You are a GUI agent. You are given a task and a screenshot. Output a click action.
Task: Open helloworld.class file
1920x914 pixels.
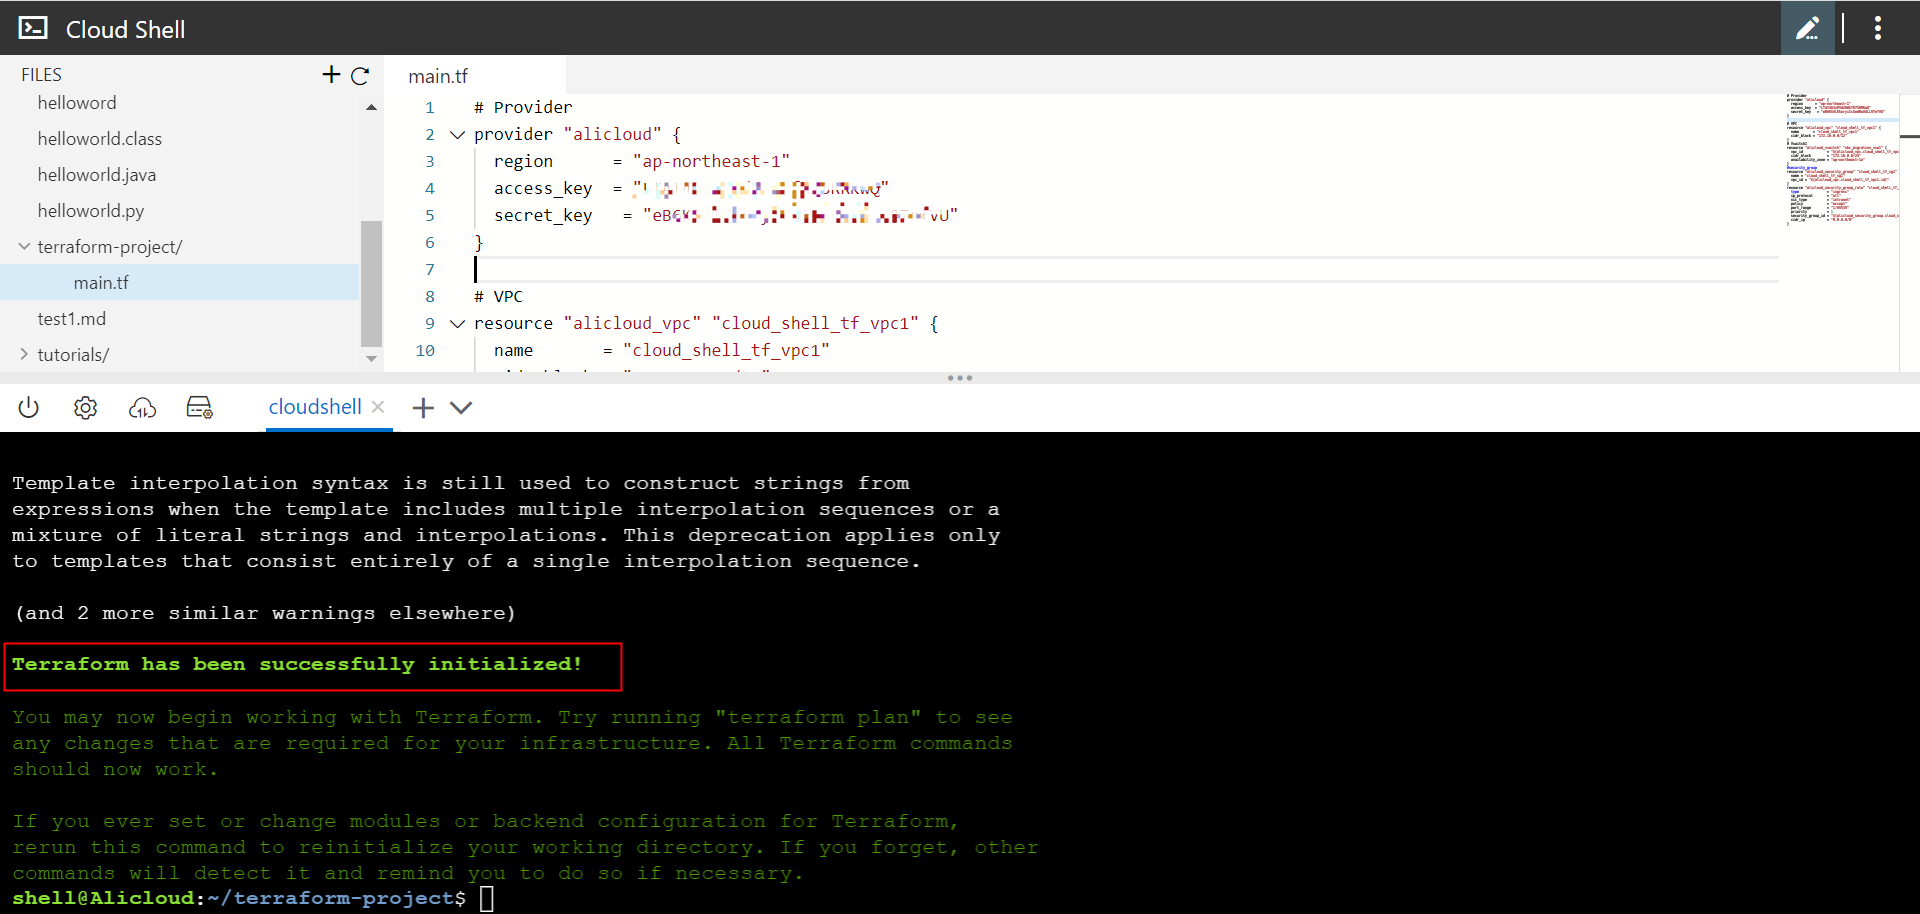[x=100, y=139]
